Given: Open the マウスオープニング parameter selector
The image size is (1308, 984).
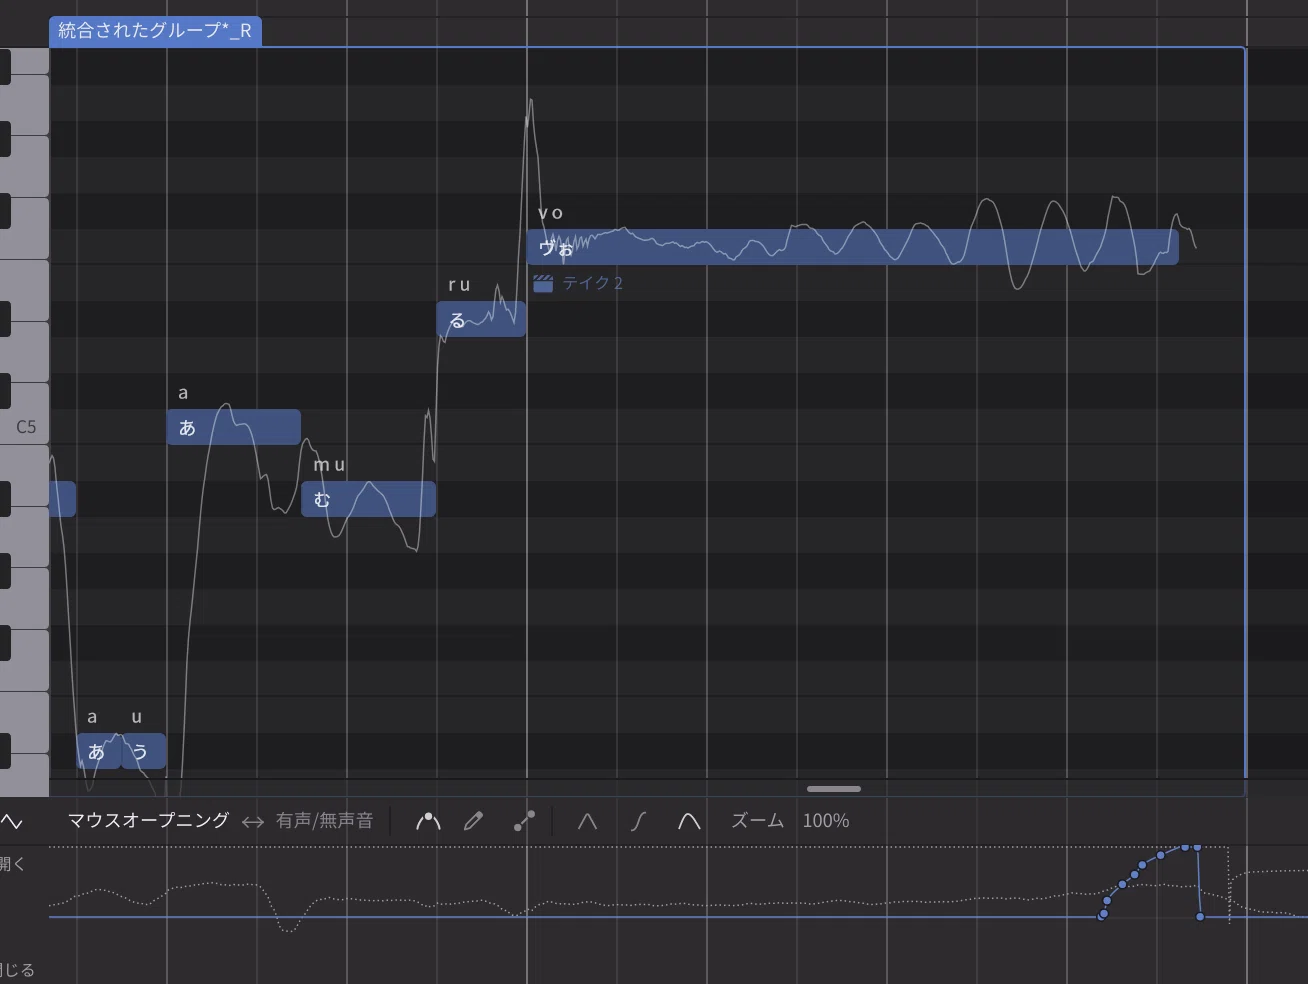Looking at the screenshot, I should coord(148,821).
